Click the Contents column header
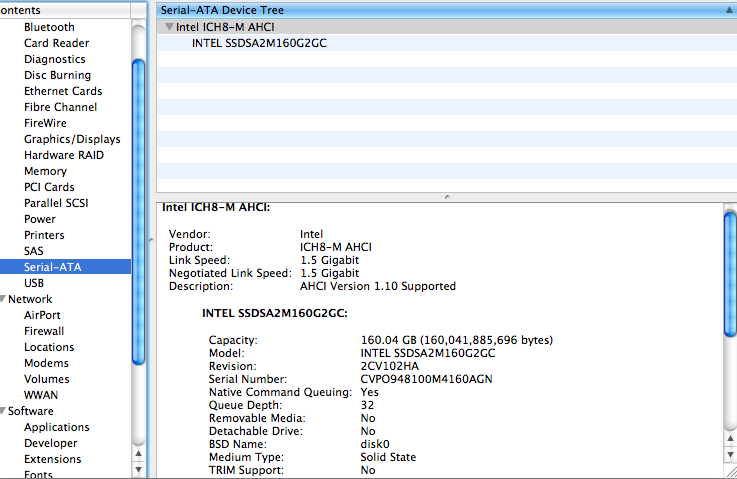 pos(65,10)
